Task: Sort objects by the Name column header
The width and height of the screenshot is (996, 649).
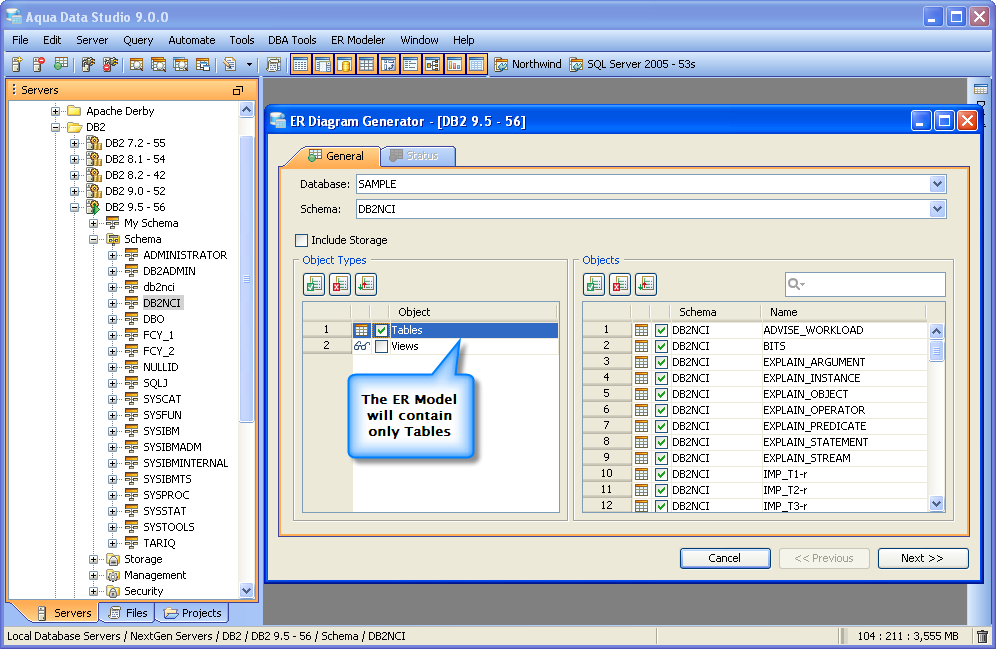Action: [843, 312]
